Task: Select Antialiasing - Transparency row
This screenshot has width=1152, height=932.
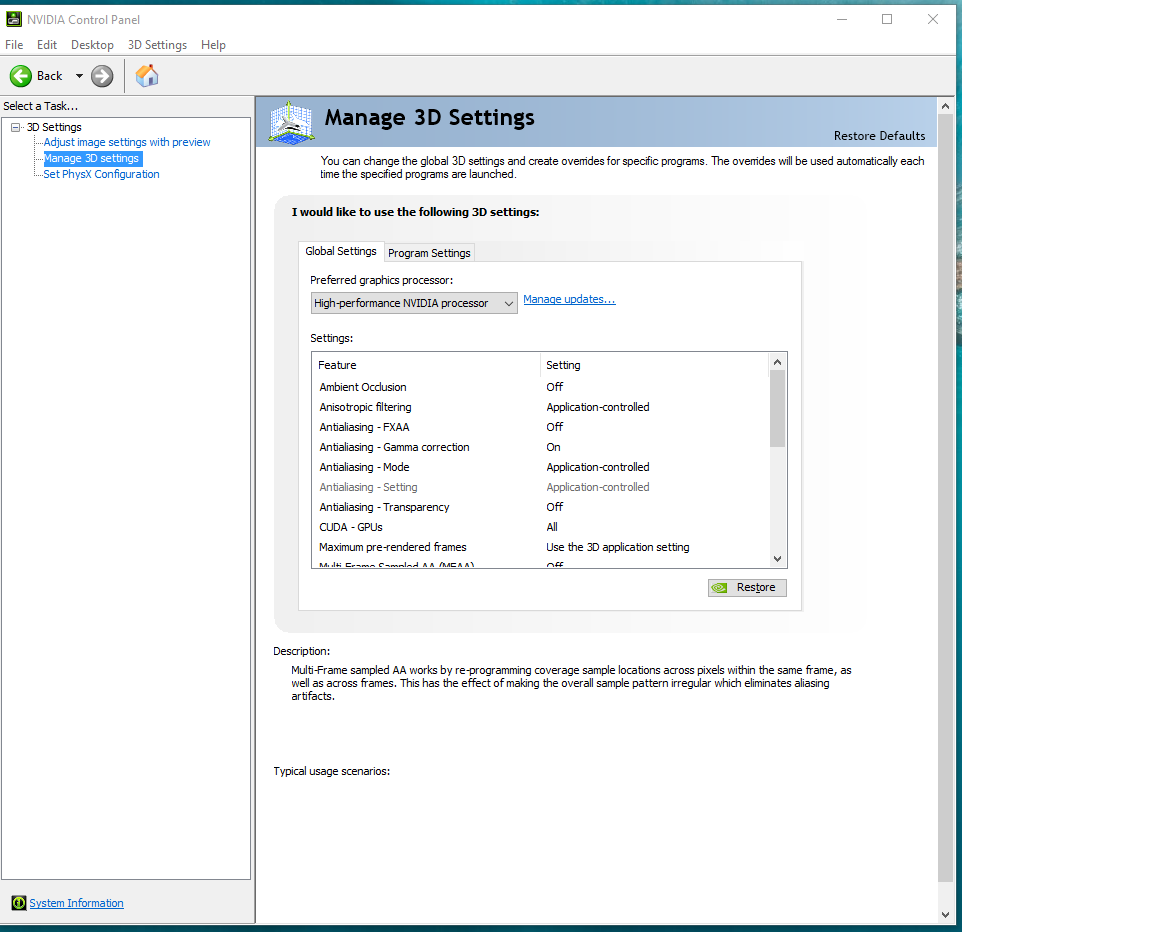Action: pyautogui.click(x=541, y=507)
